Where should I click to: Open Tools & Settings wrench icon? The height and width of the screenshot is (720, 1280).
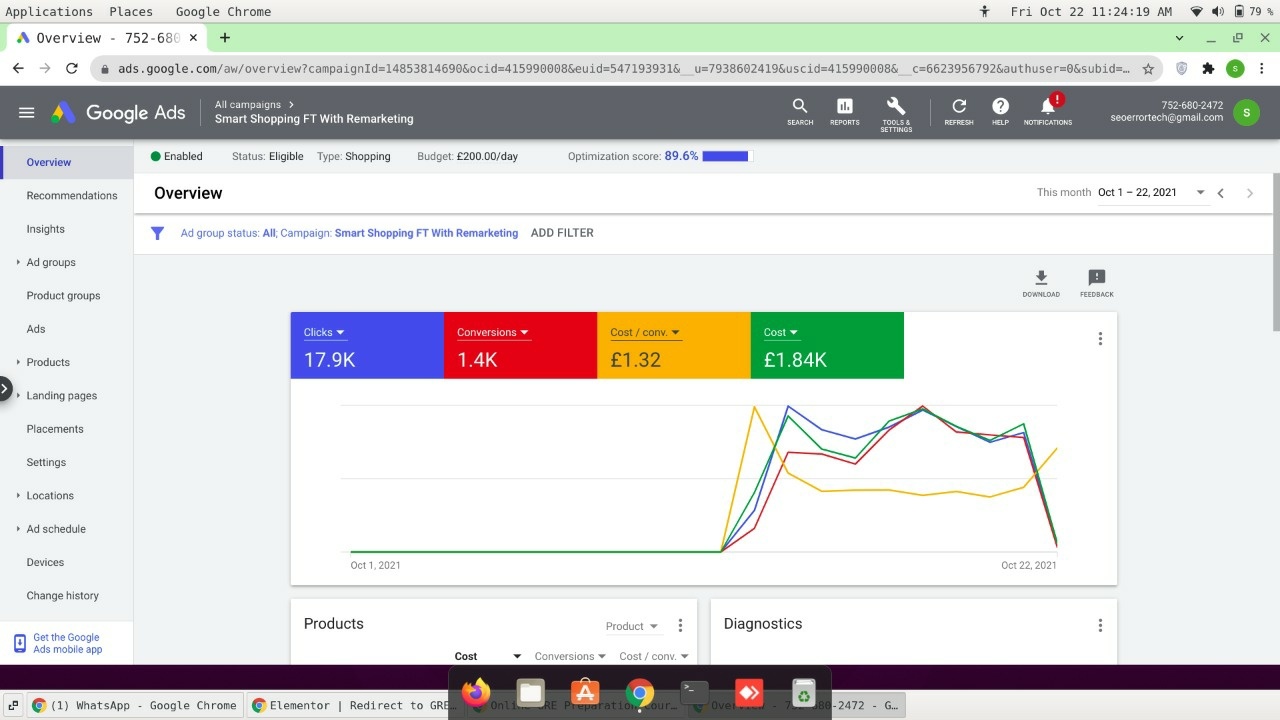[896, 113]
